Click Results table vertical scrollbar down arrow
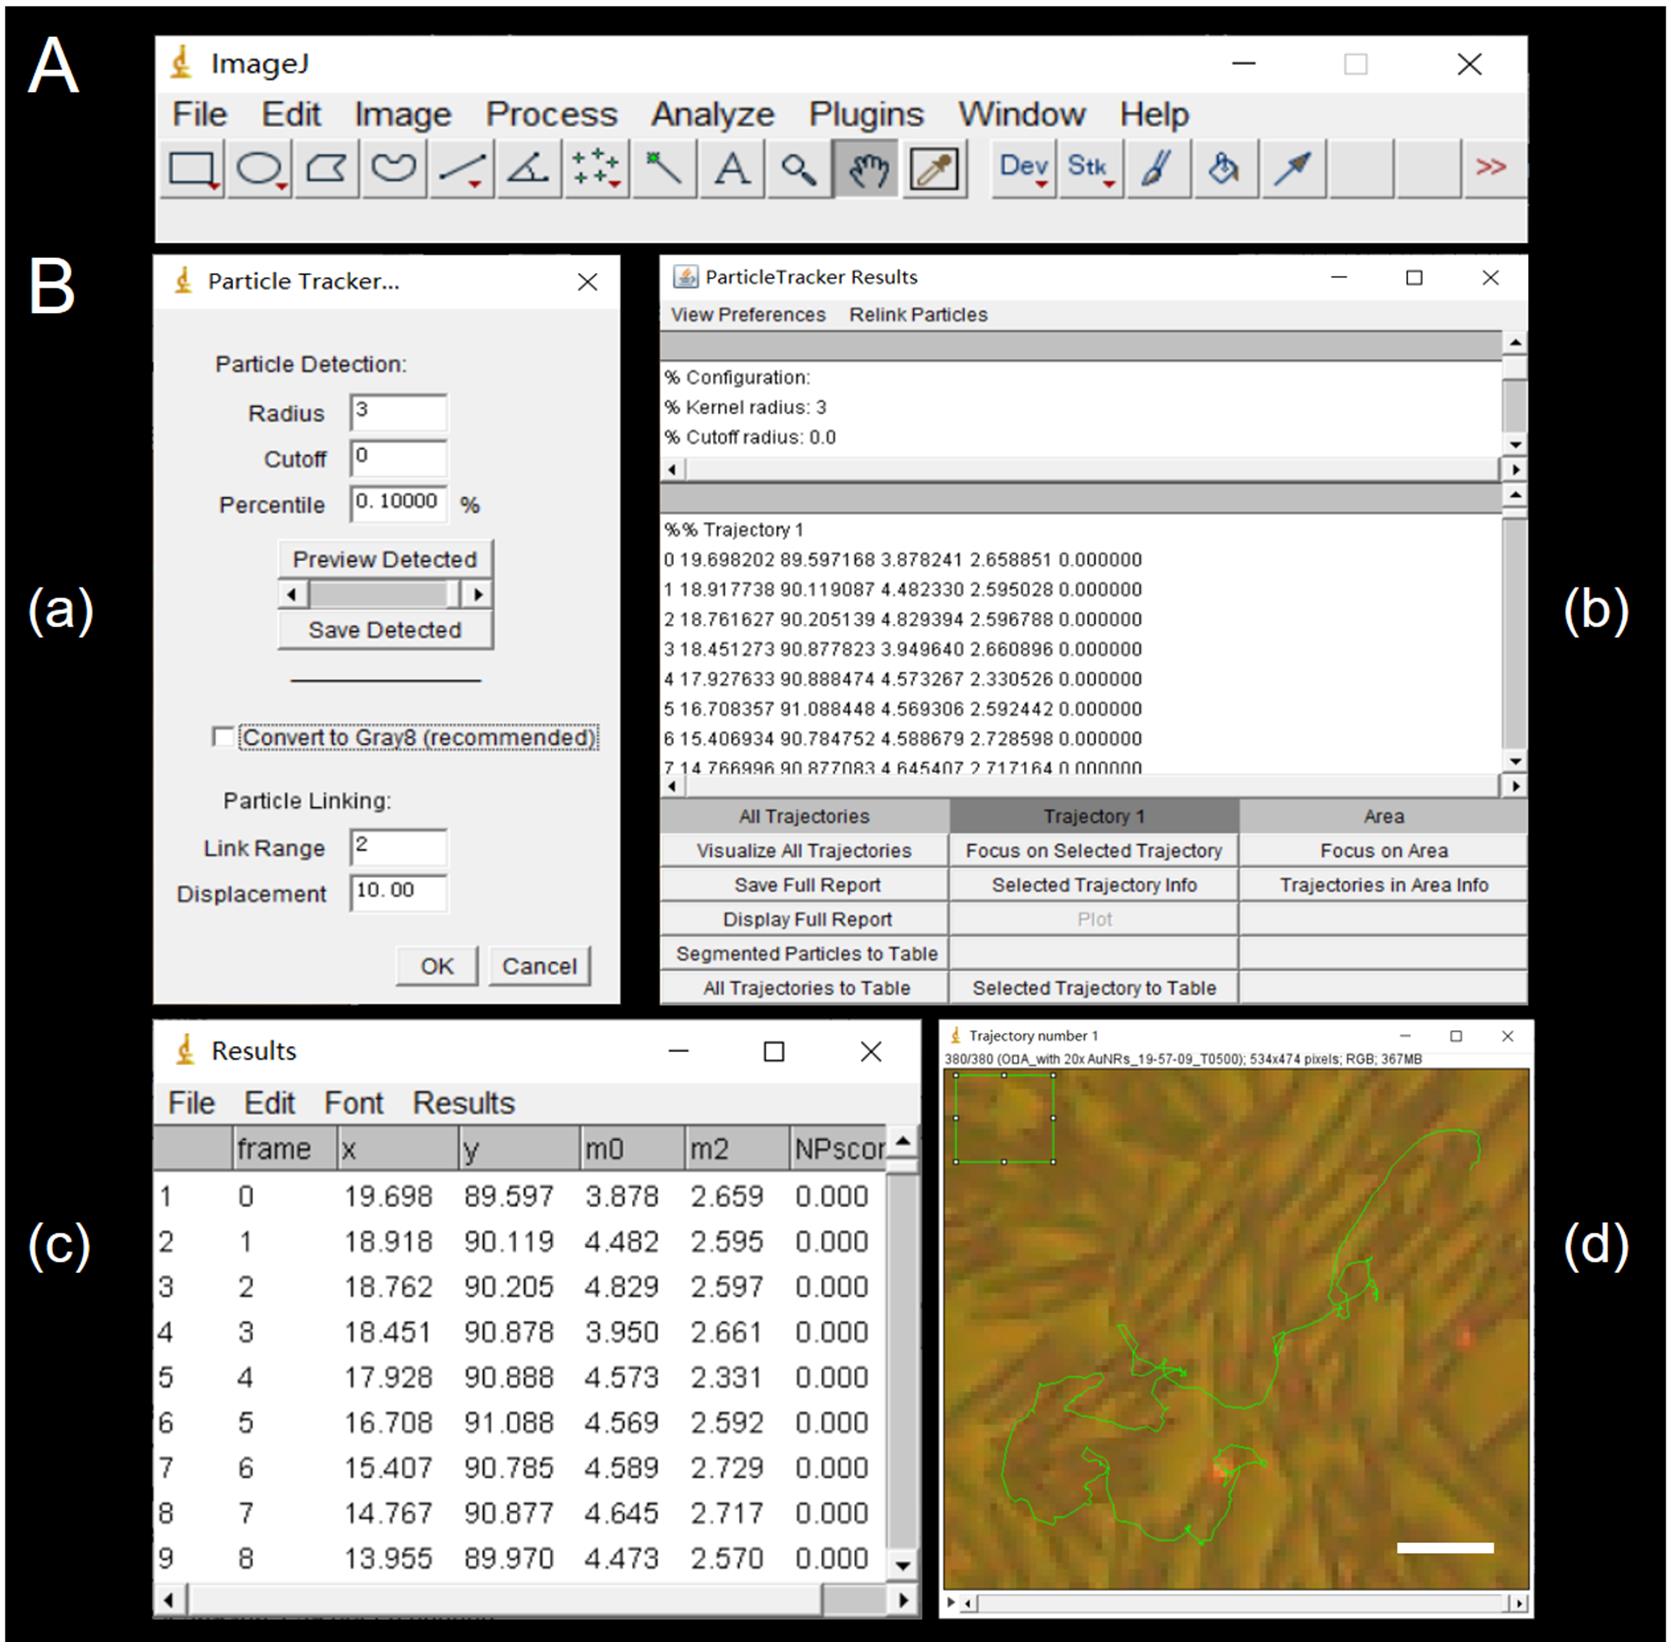Screen dimensions: 1671x1649 coord(903,1566)
